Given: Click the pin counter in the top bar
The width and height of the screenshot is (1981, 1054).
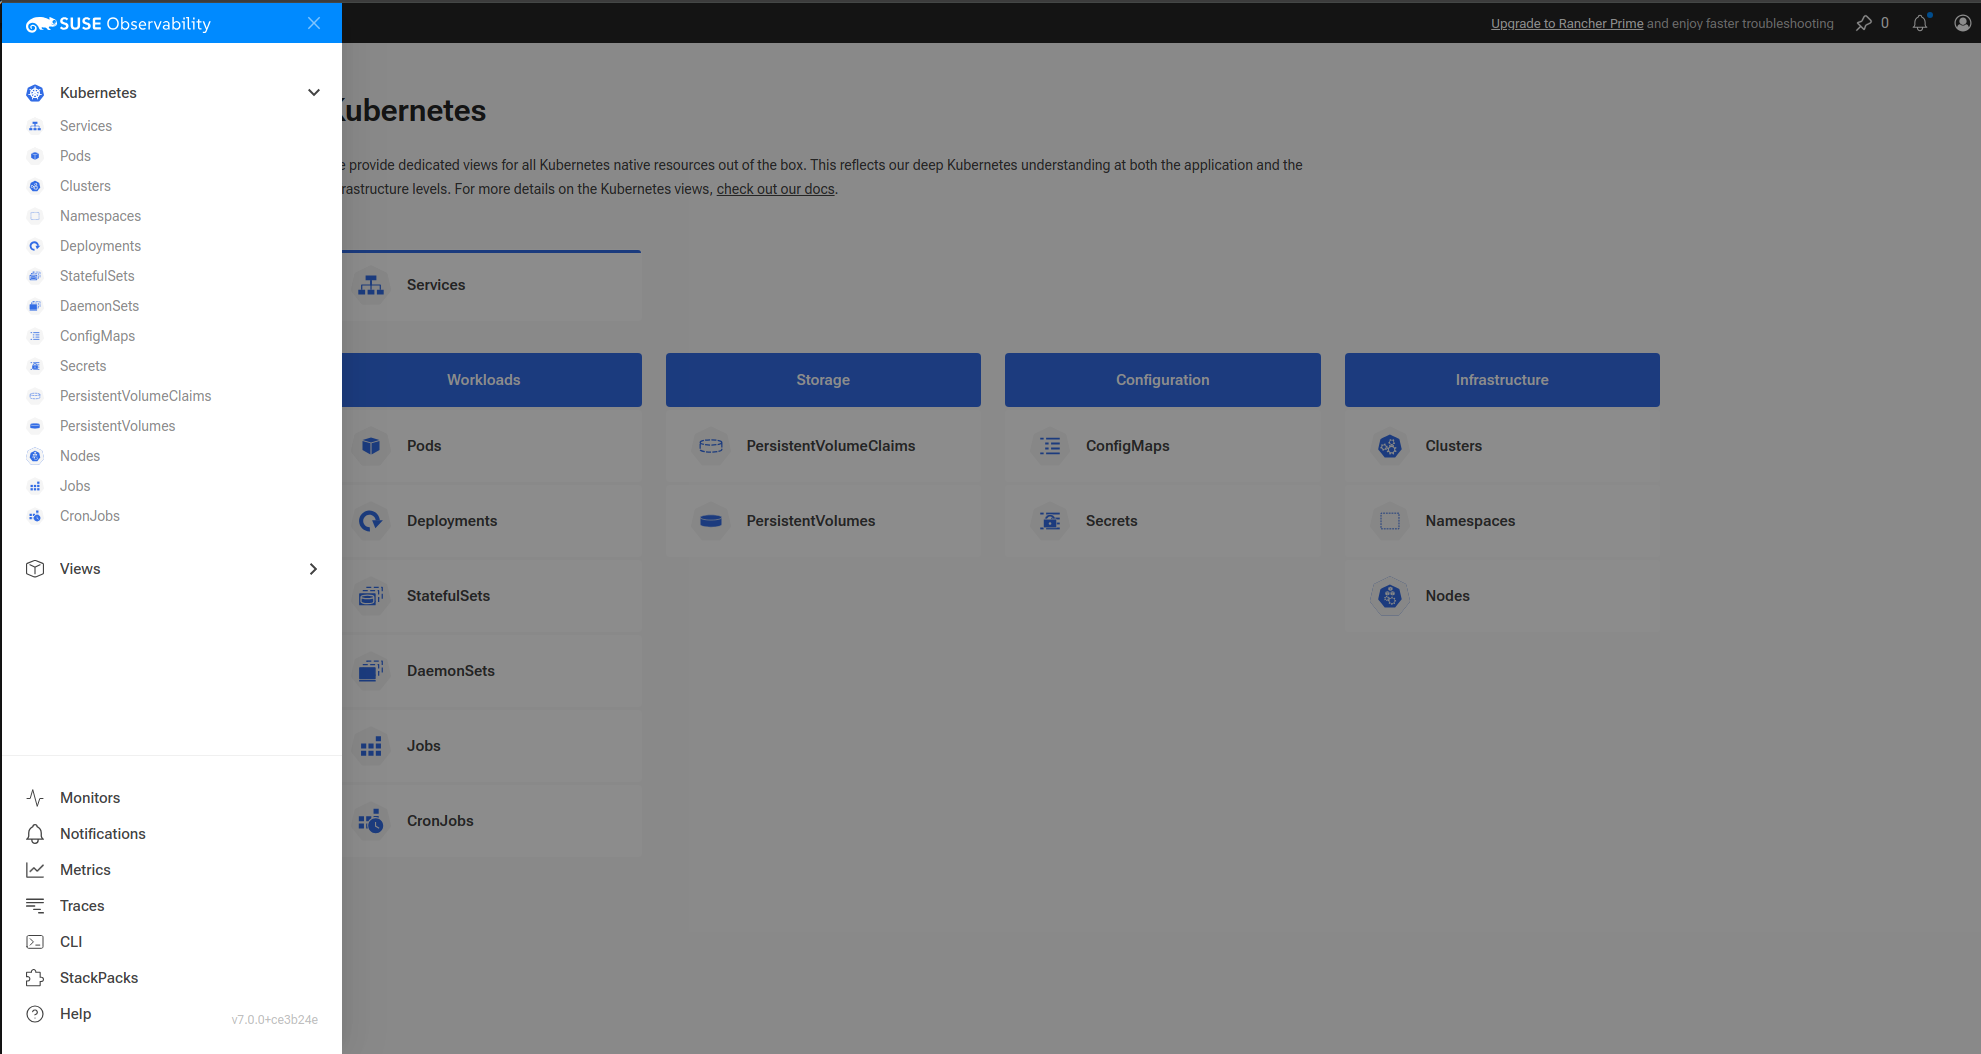Looking at the screenshot, I should tap(1872, 22).
